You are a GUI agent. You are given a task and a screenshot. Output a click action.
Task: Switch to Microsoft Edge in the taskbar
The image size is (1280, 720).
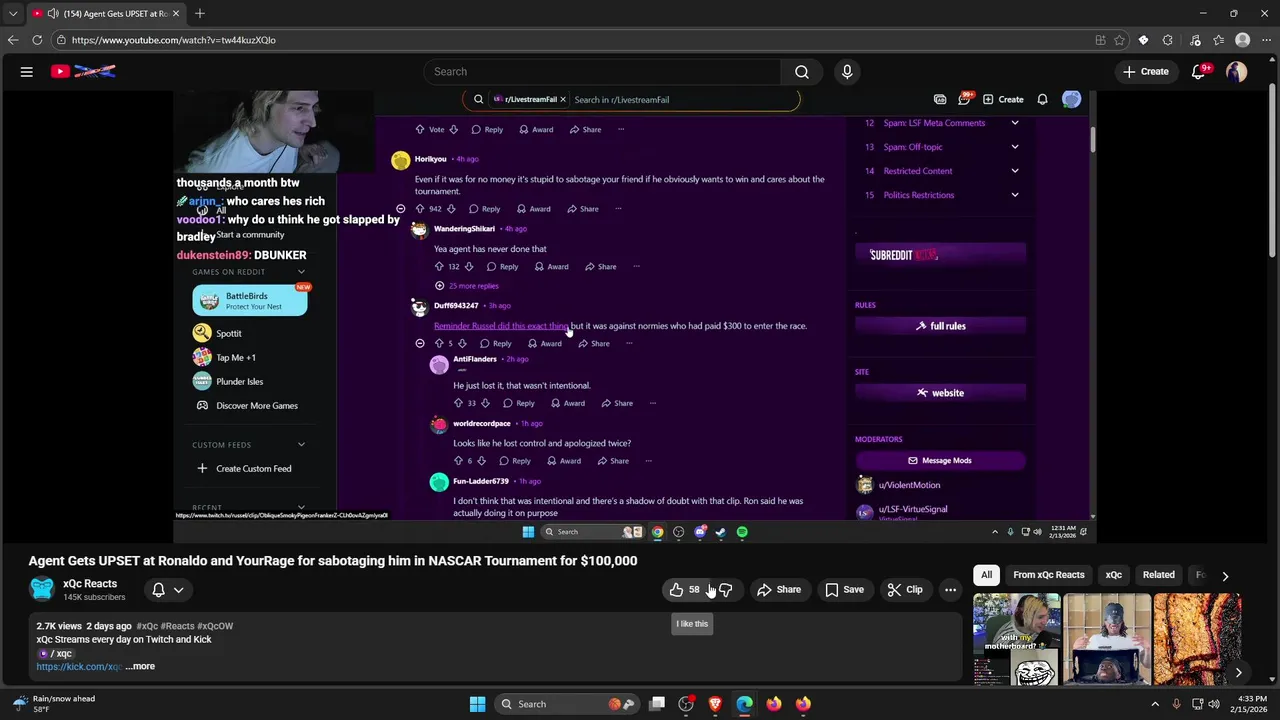(x=744, y=704)
